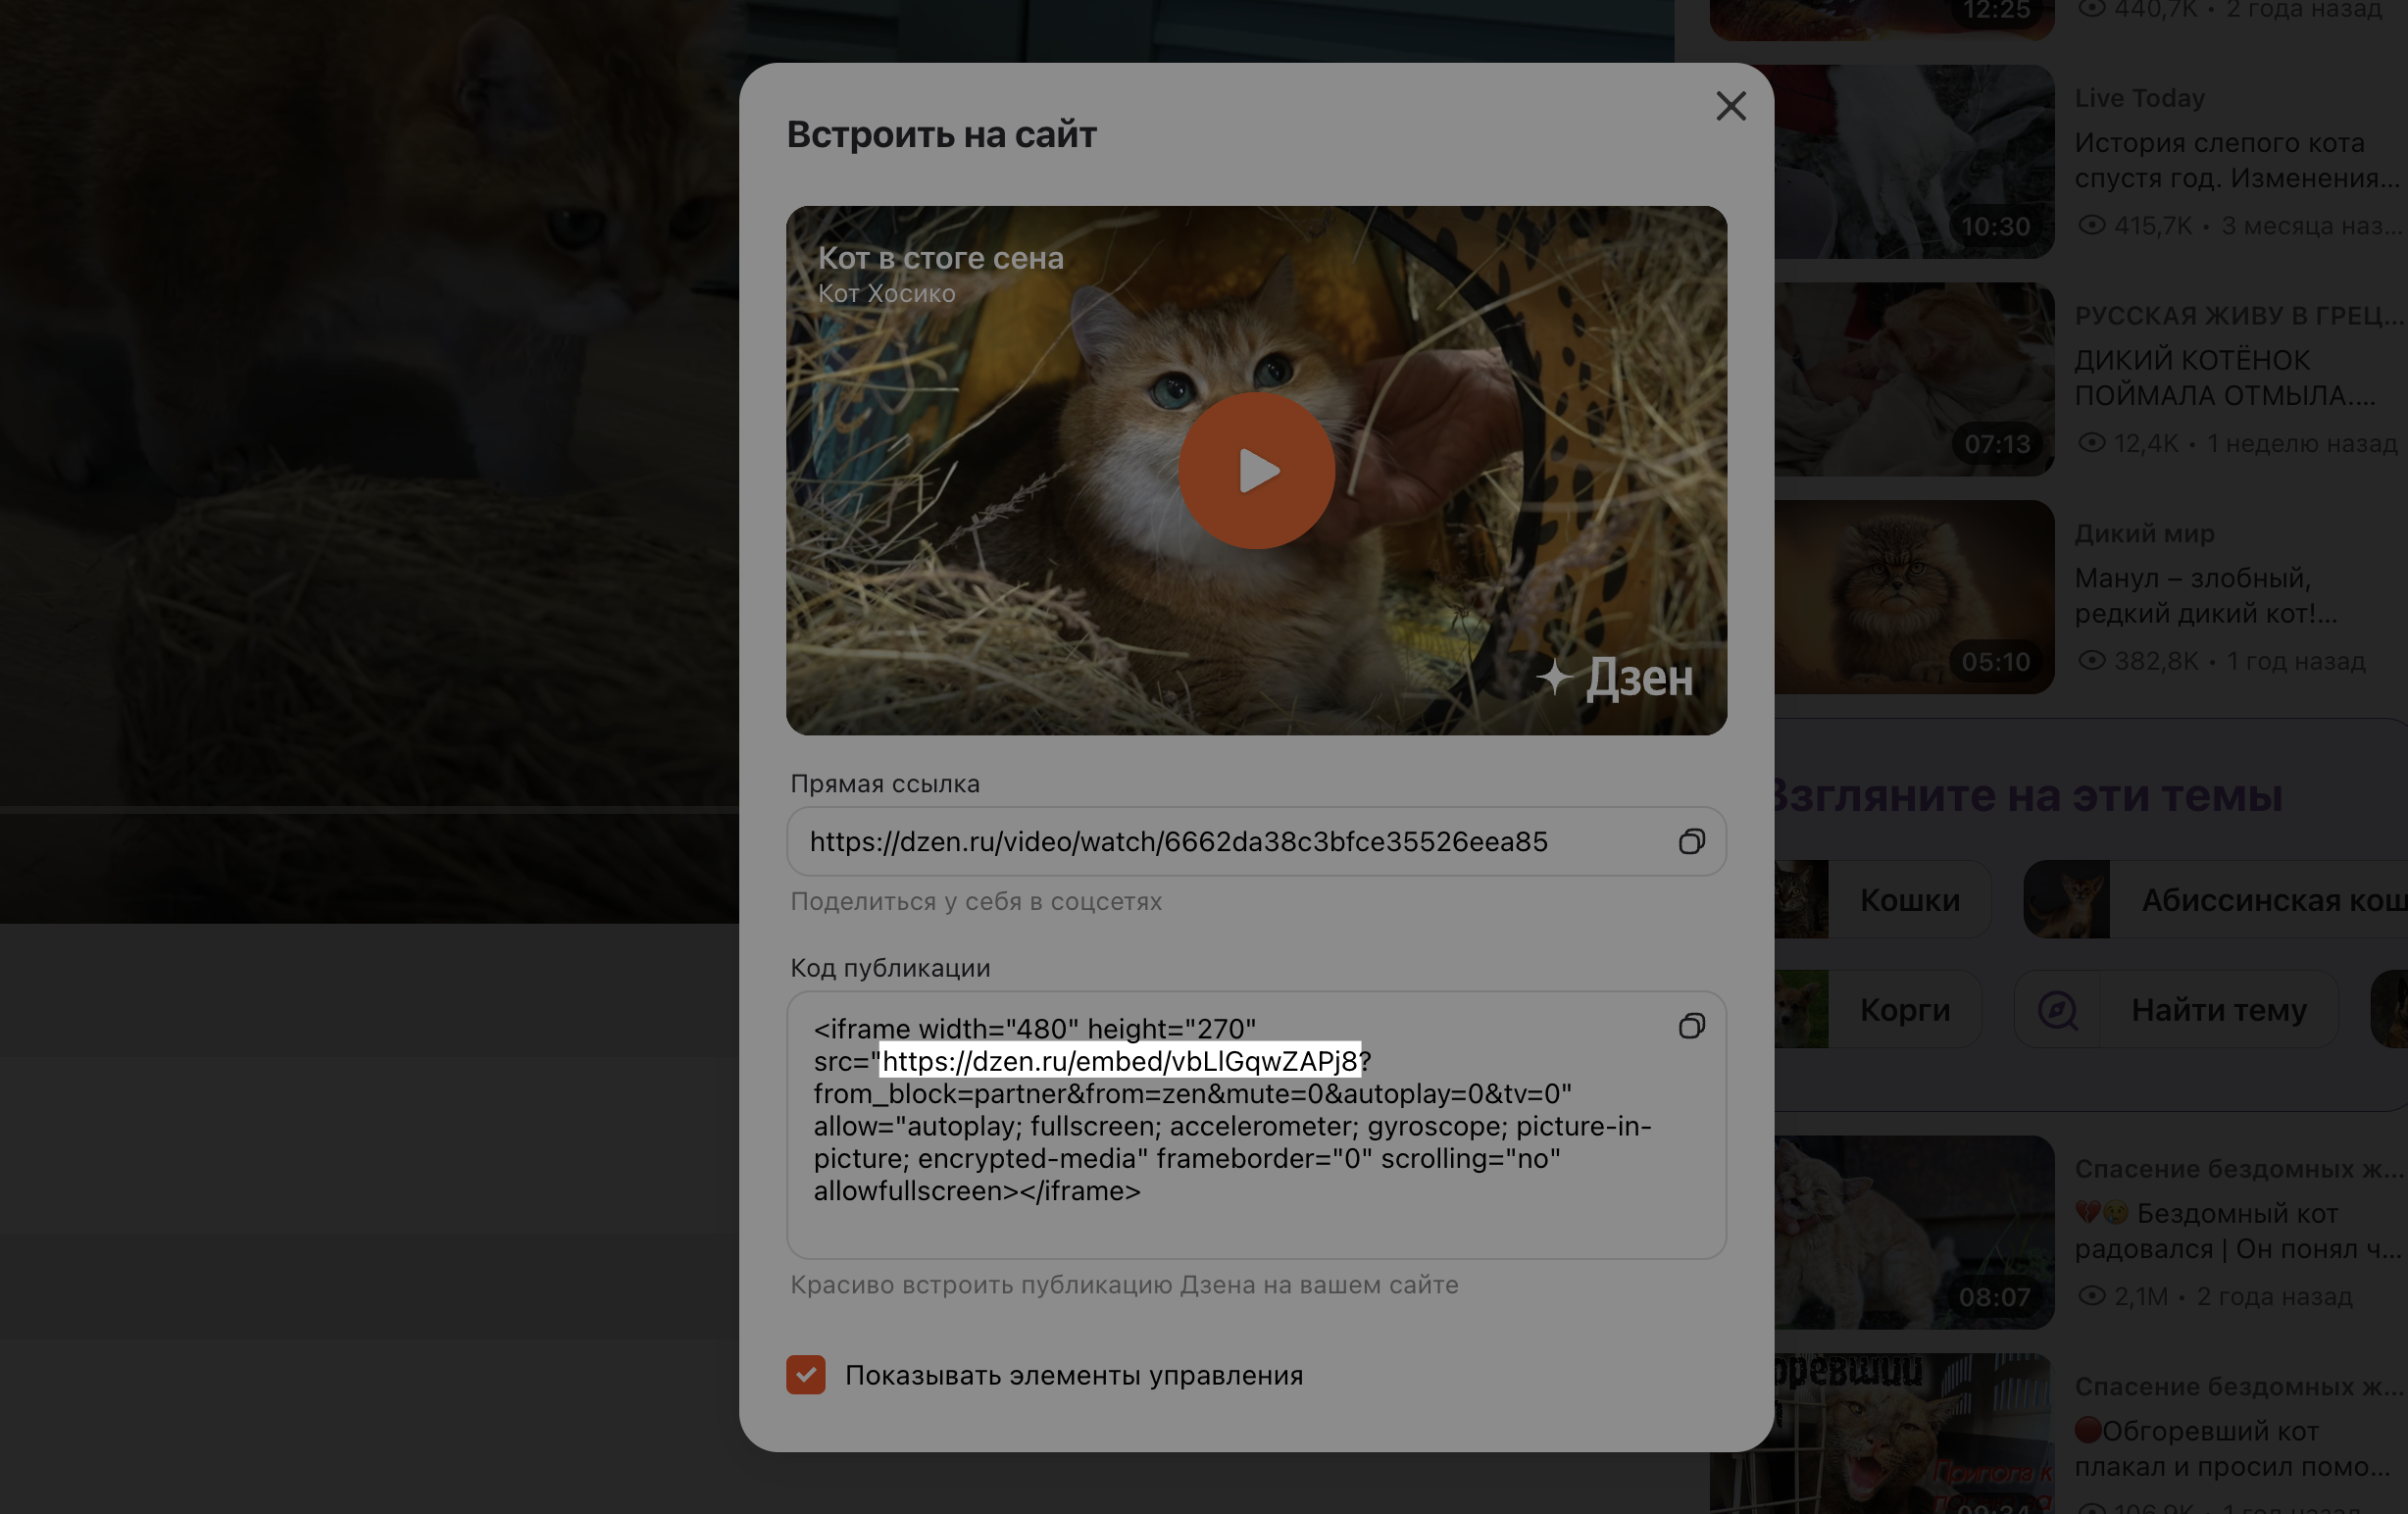Open the Кот Хосико channel link
2408x1514 pixels.
887,294
